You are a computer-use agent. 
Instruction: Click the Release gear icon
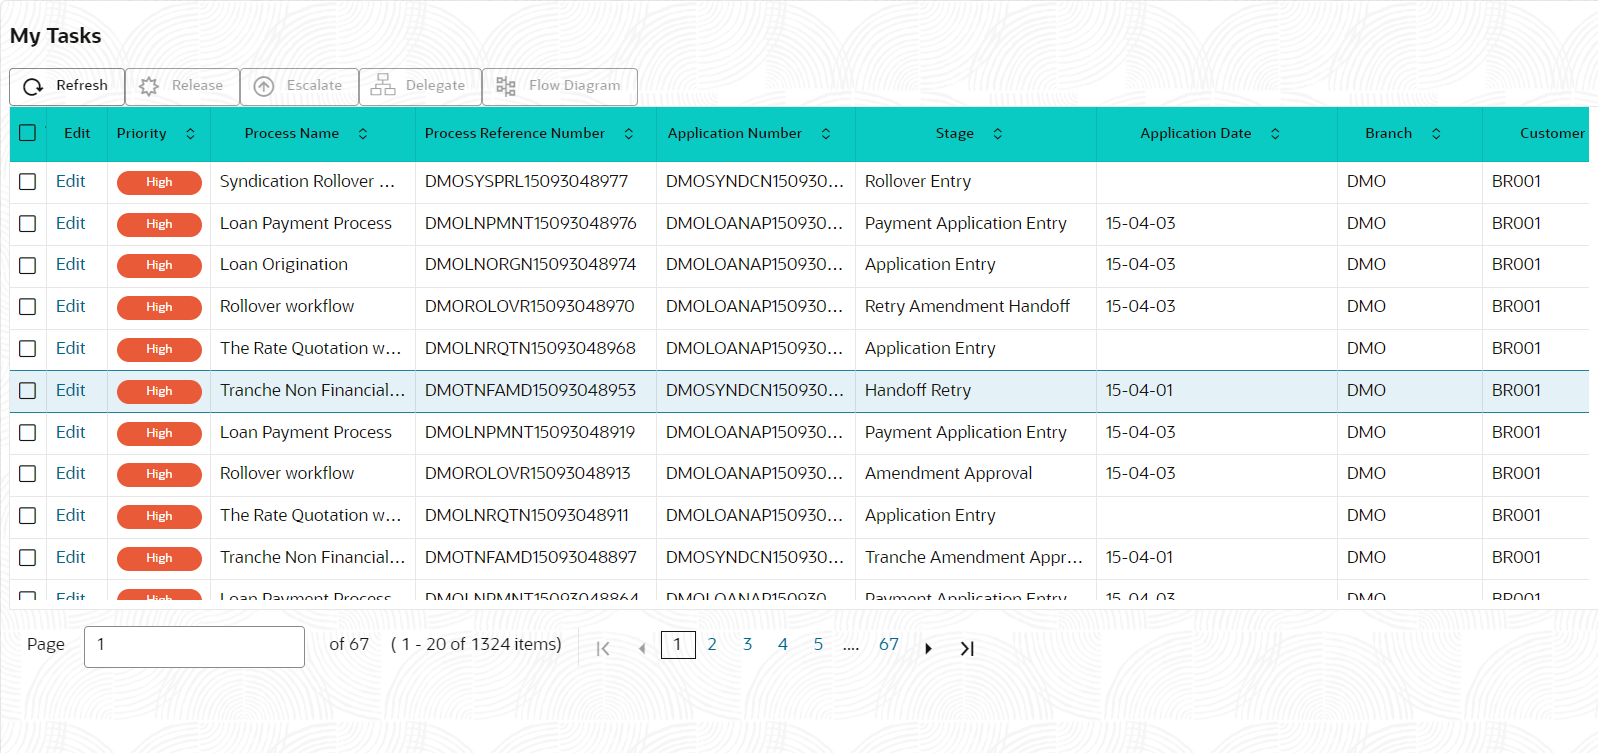(x=149, y=87)
